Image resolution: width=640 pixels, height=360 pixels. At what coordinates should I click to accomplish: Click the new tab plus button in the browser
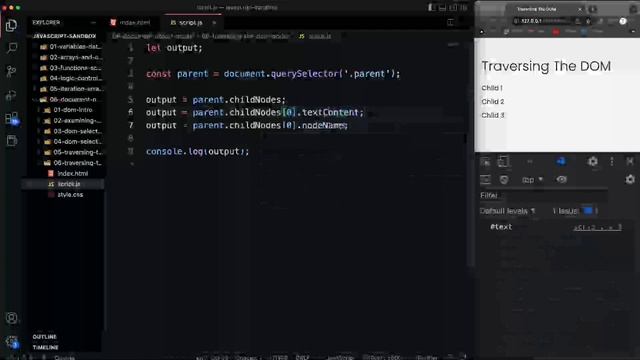click(593, 9)
